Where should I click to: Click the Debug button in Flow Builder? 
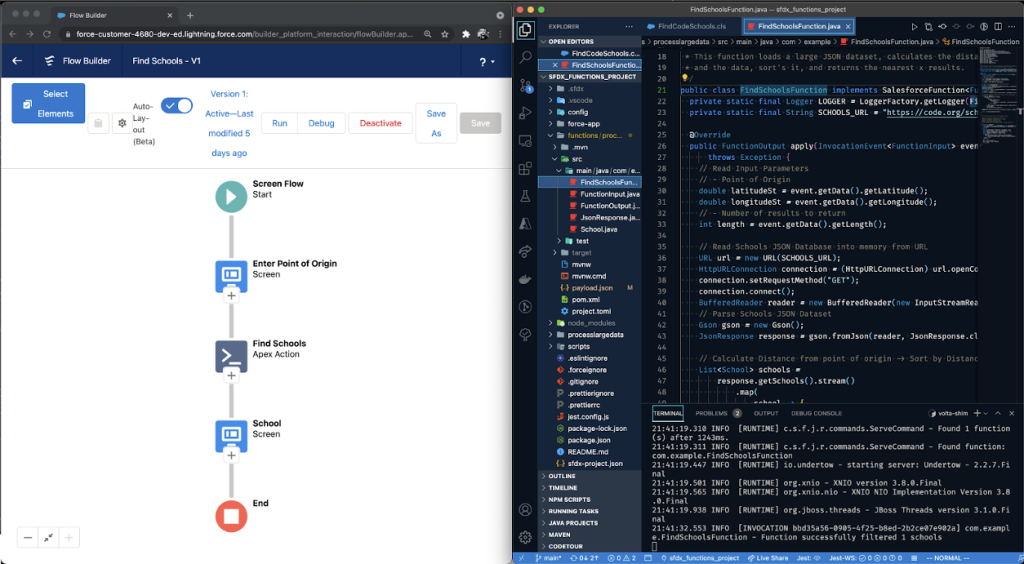click(x=321, y=123)
